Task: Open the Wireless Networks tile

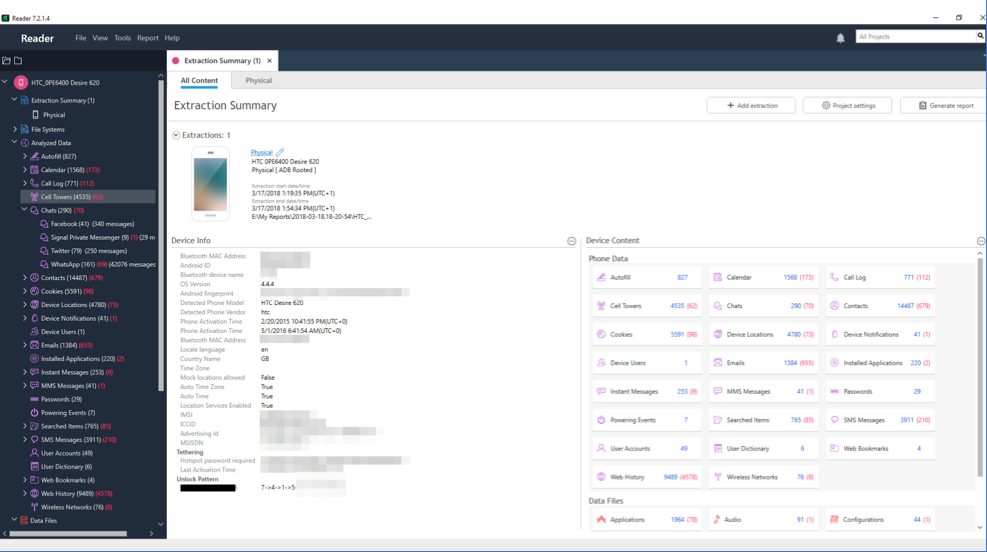Action: (x=764, y=477)
